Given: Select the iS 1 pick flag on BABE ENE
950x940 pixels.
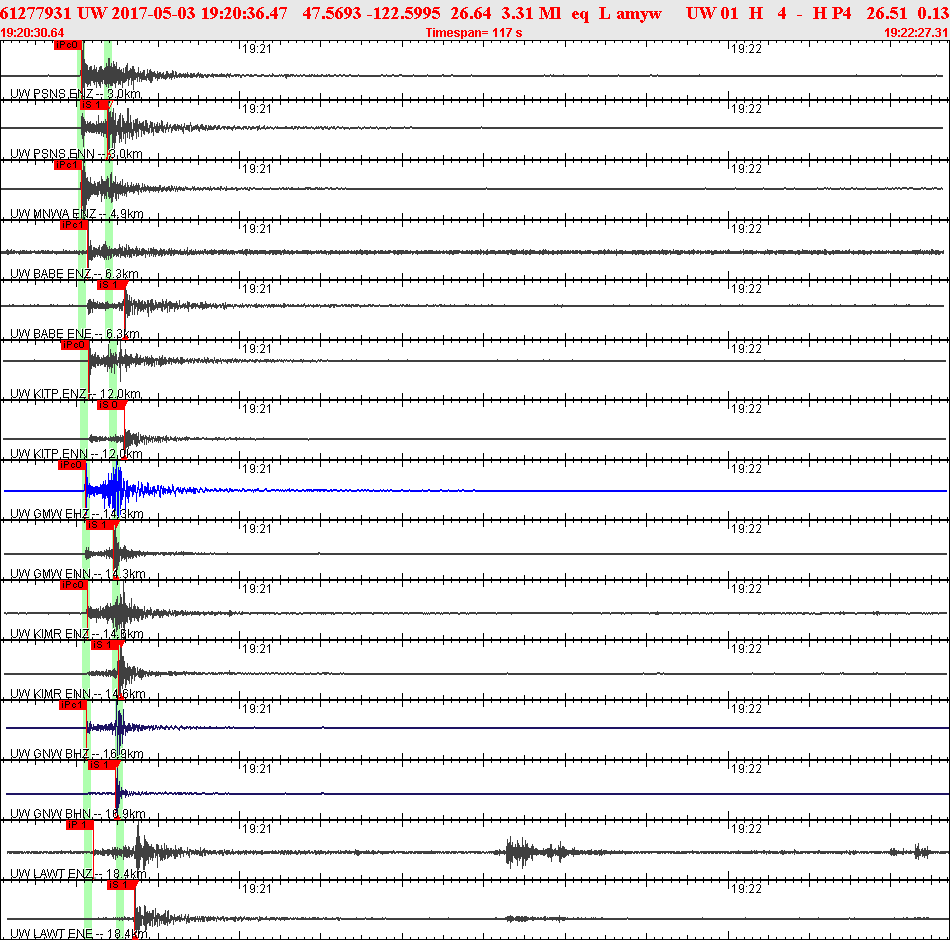Looking at the screenshot, I should (111, 285).
